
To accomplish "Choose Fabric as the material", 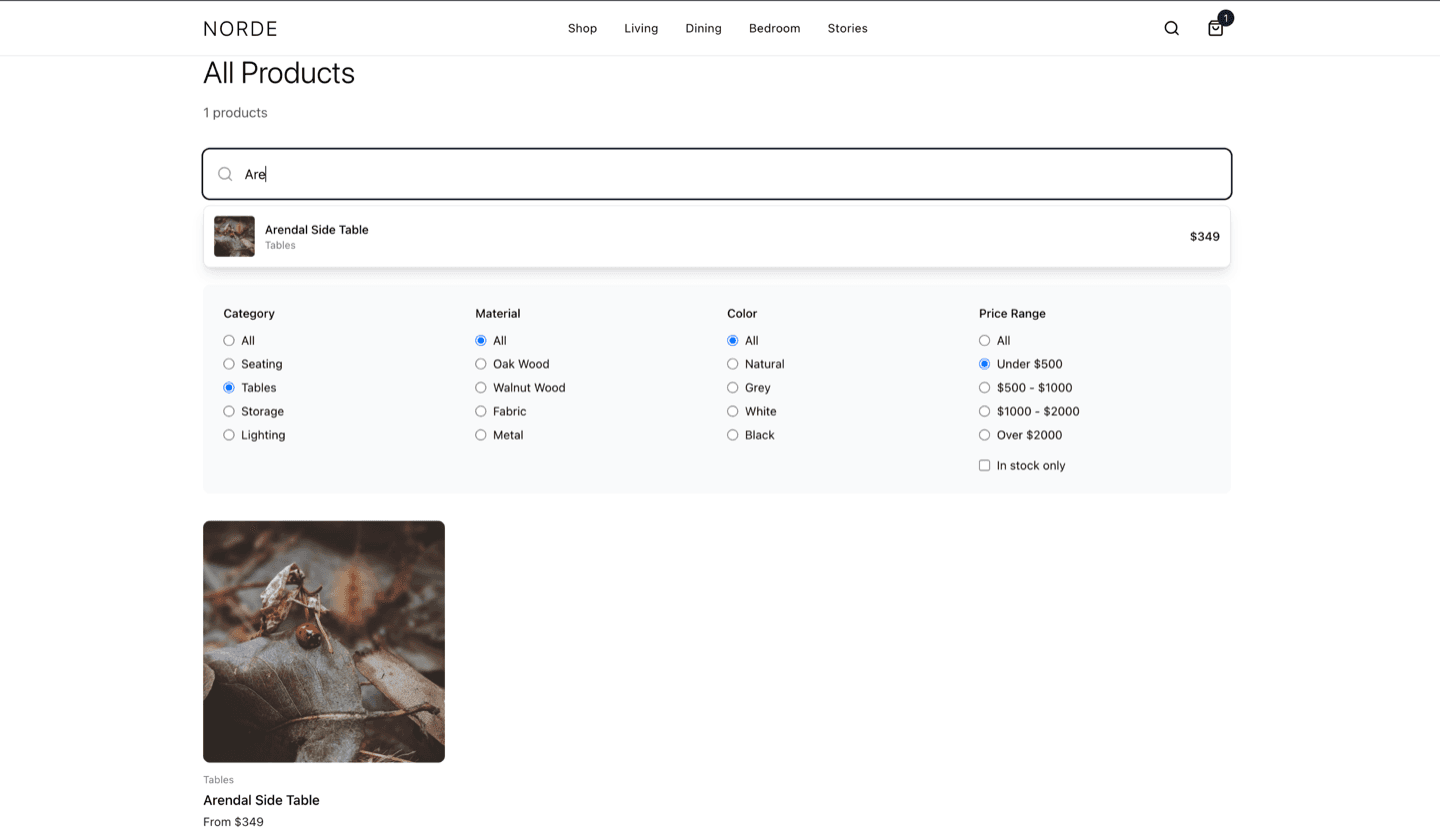I will pos(480,411).
